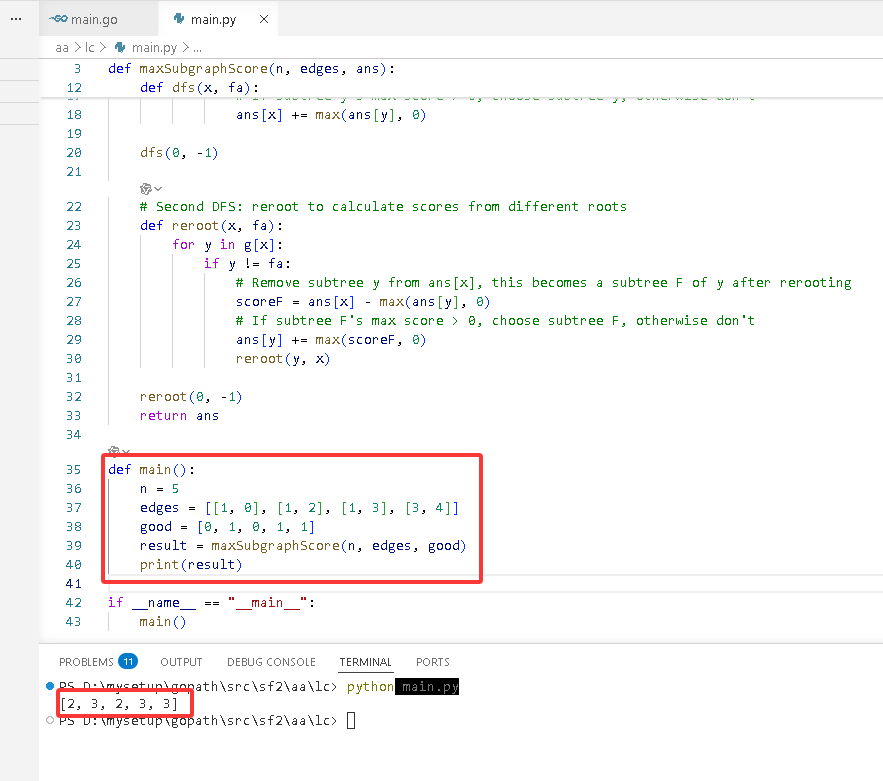883x781 pixels.
Task: Click 'def reroot(x, fa):' on line 23
Action: [211, 226]
